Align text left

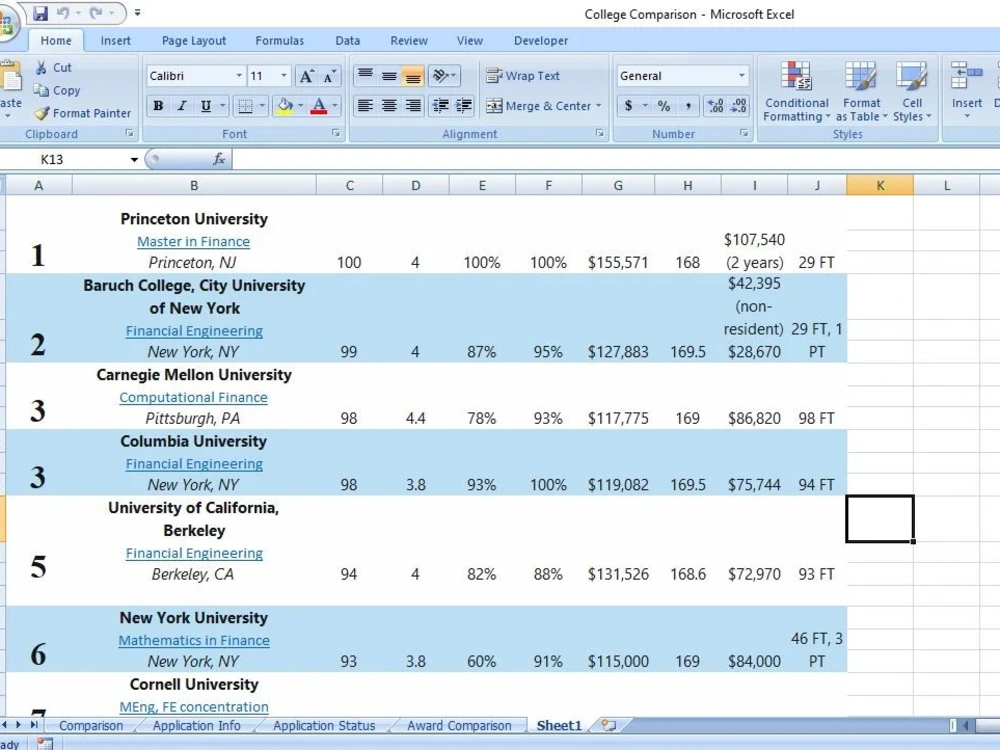tap(365, 106)
